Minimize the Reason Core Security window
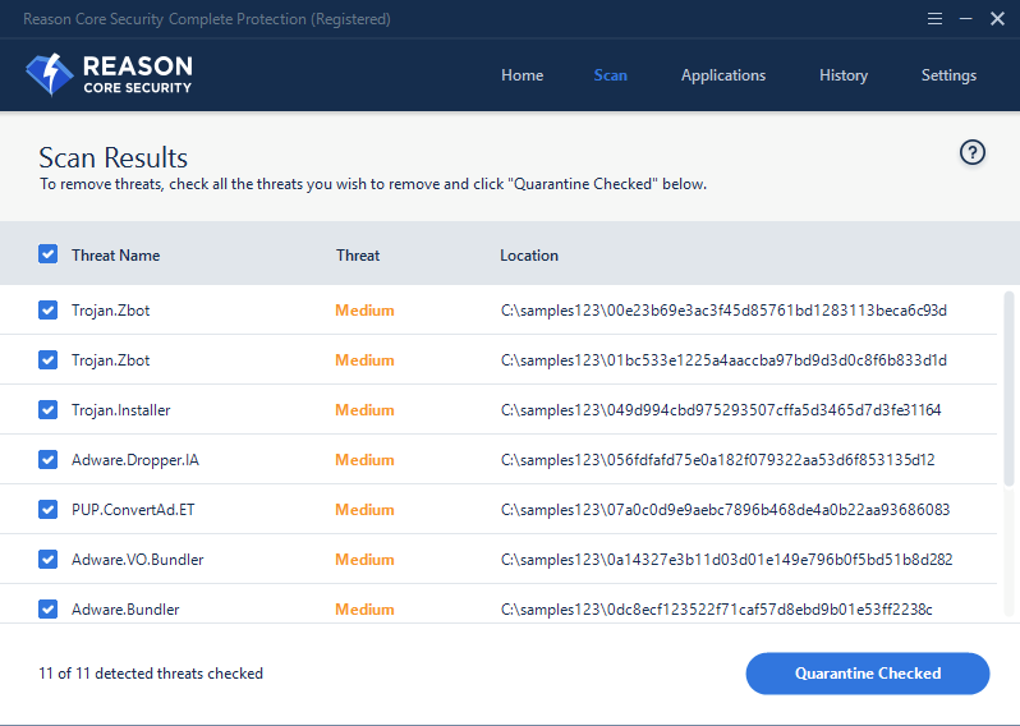 tap(966, 19)
